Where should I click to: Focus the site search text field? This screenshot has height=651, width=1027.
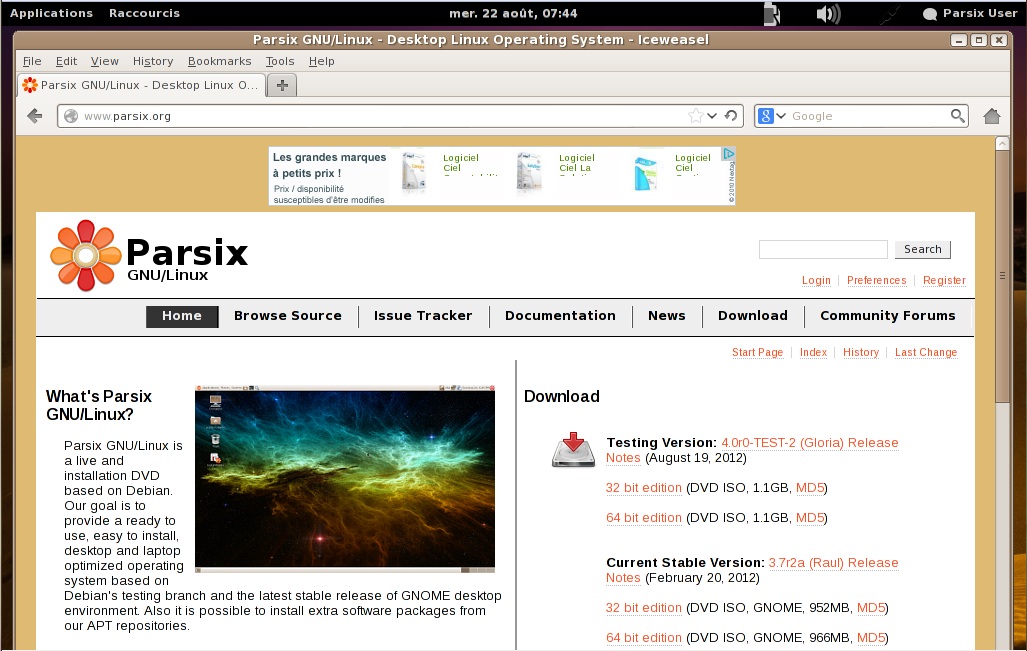[x=823, y=250]
